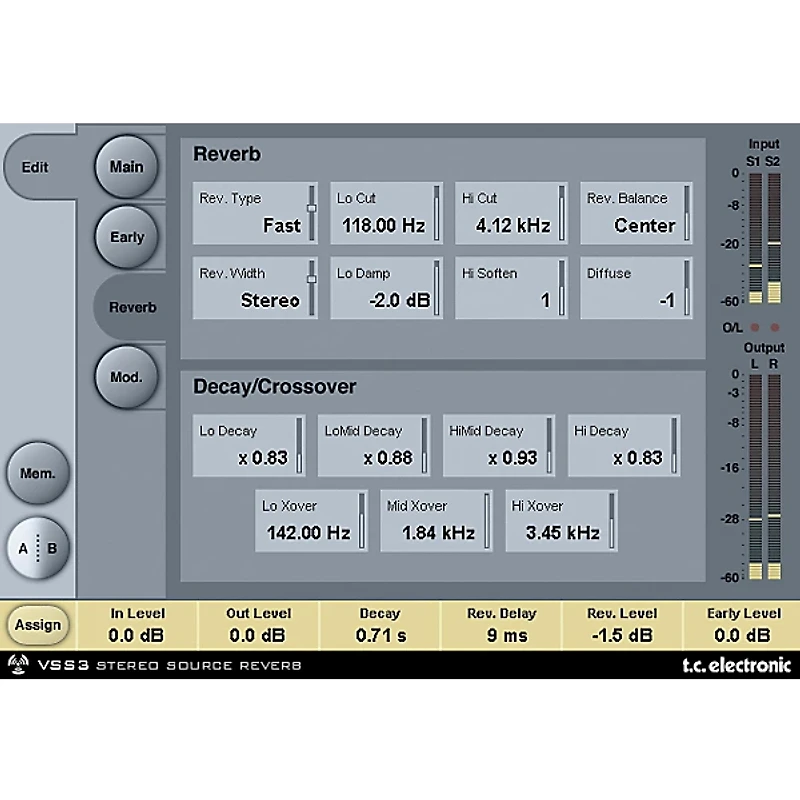Open the Mem. memory page
The image size is (800, 800).
37,473
